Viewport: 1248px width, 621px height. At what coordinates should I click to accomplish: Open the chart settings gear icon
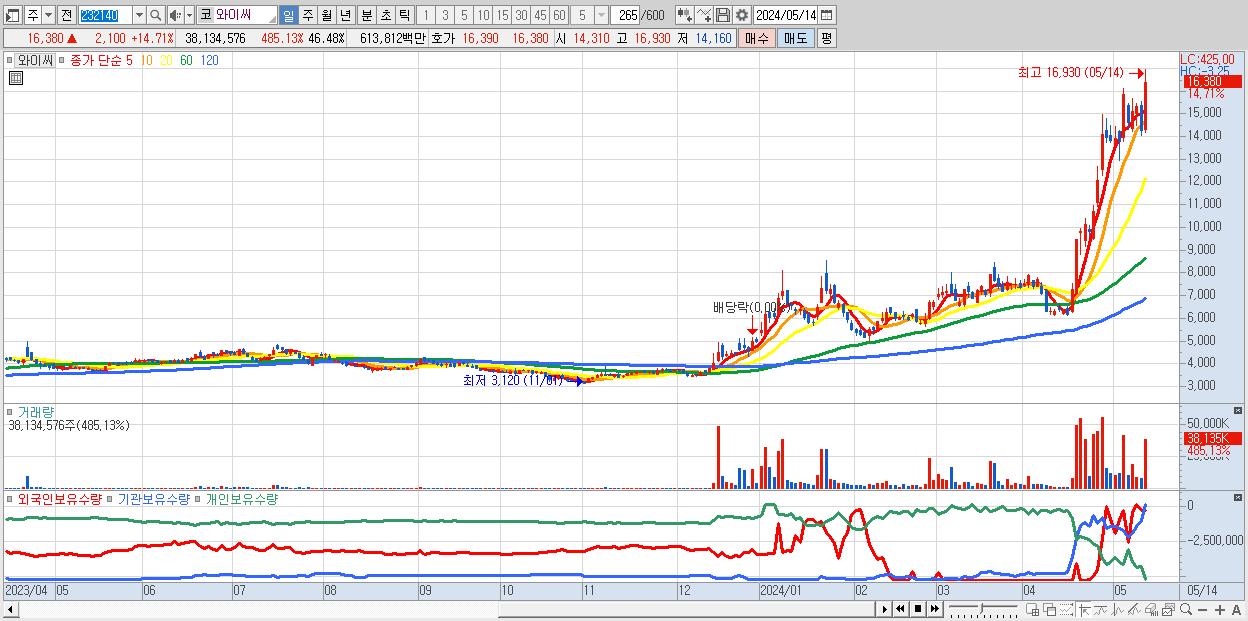coord(741,15)
